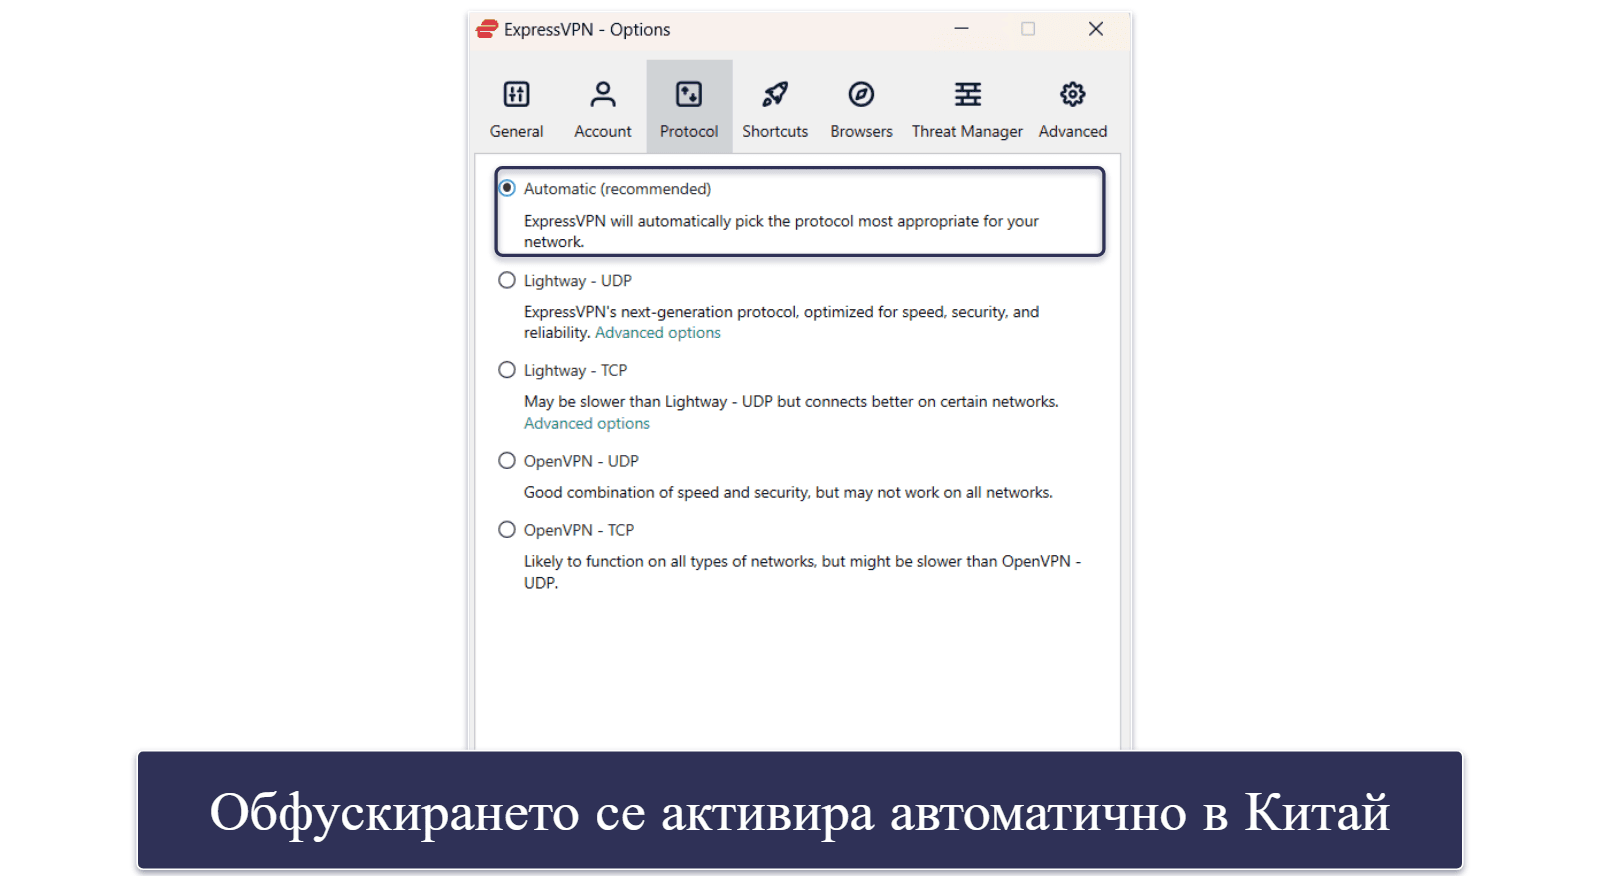Image resolution: width=1599 pixels, height=876 pixels.
Task: Select the Lightway - UDP radio button
Action: pyautogui.click(x=507, y=280)
